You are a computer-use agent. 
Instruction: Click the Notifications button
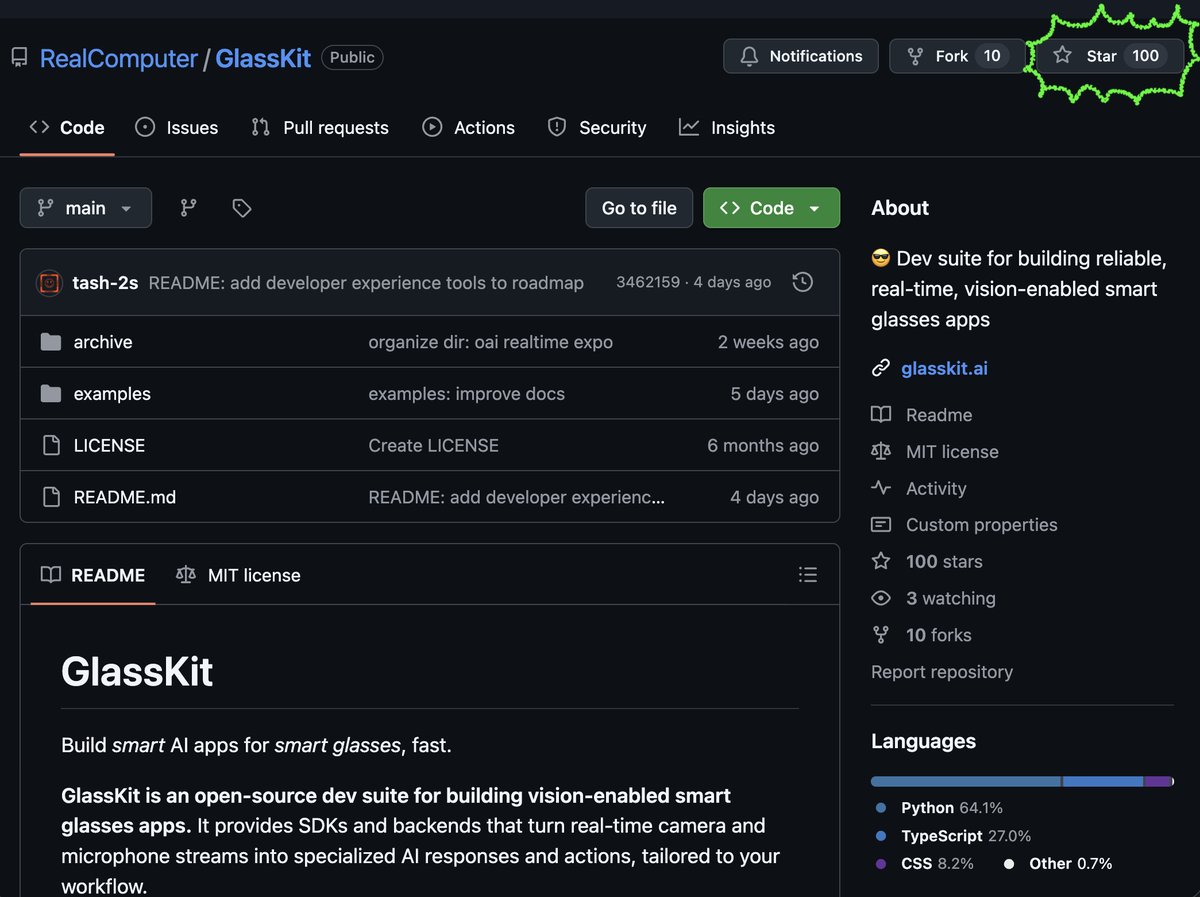801,56
